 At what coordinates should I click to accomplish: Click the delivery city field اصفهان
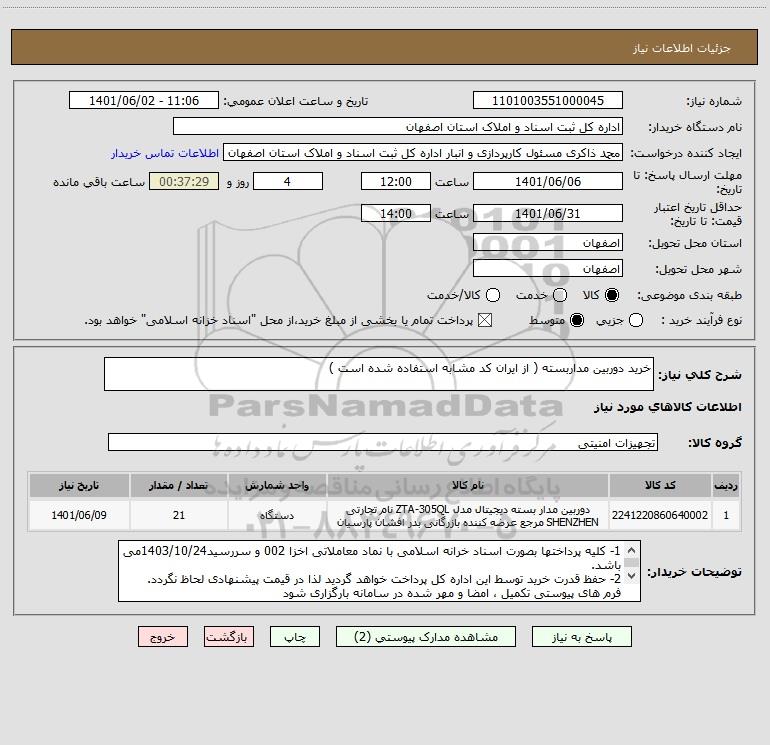coord(548,269)
